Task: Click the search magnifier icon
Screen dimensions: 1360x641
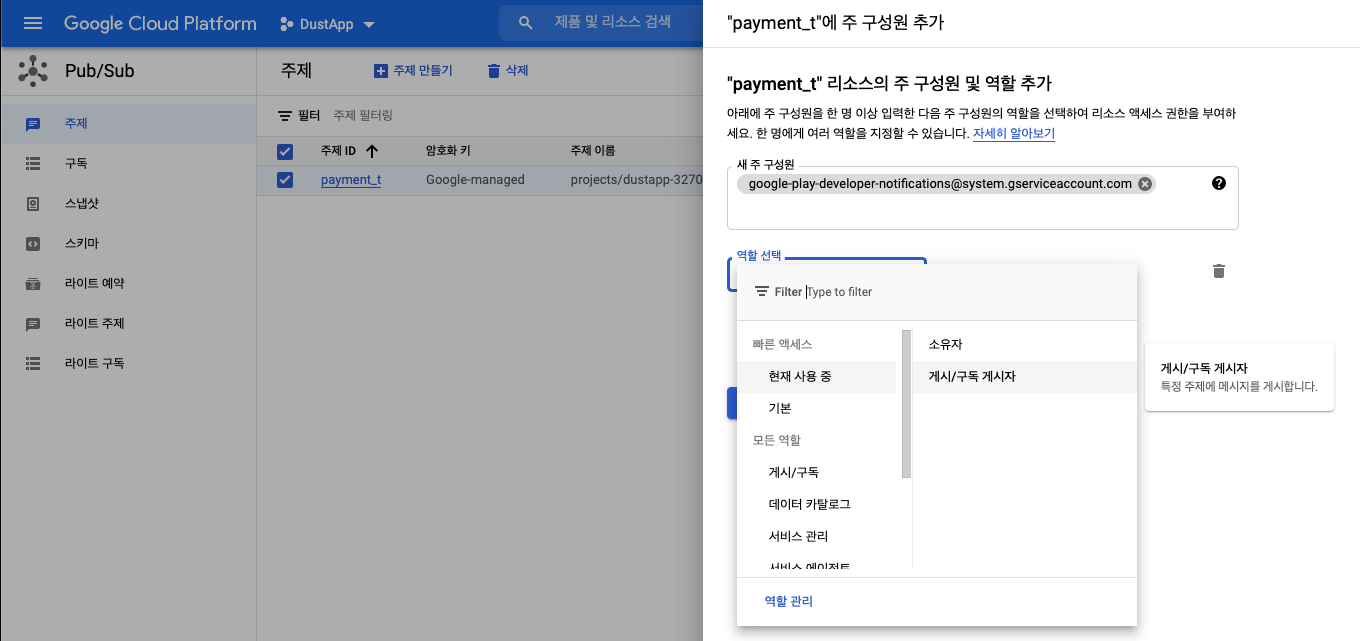Action: [526, 23]
